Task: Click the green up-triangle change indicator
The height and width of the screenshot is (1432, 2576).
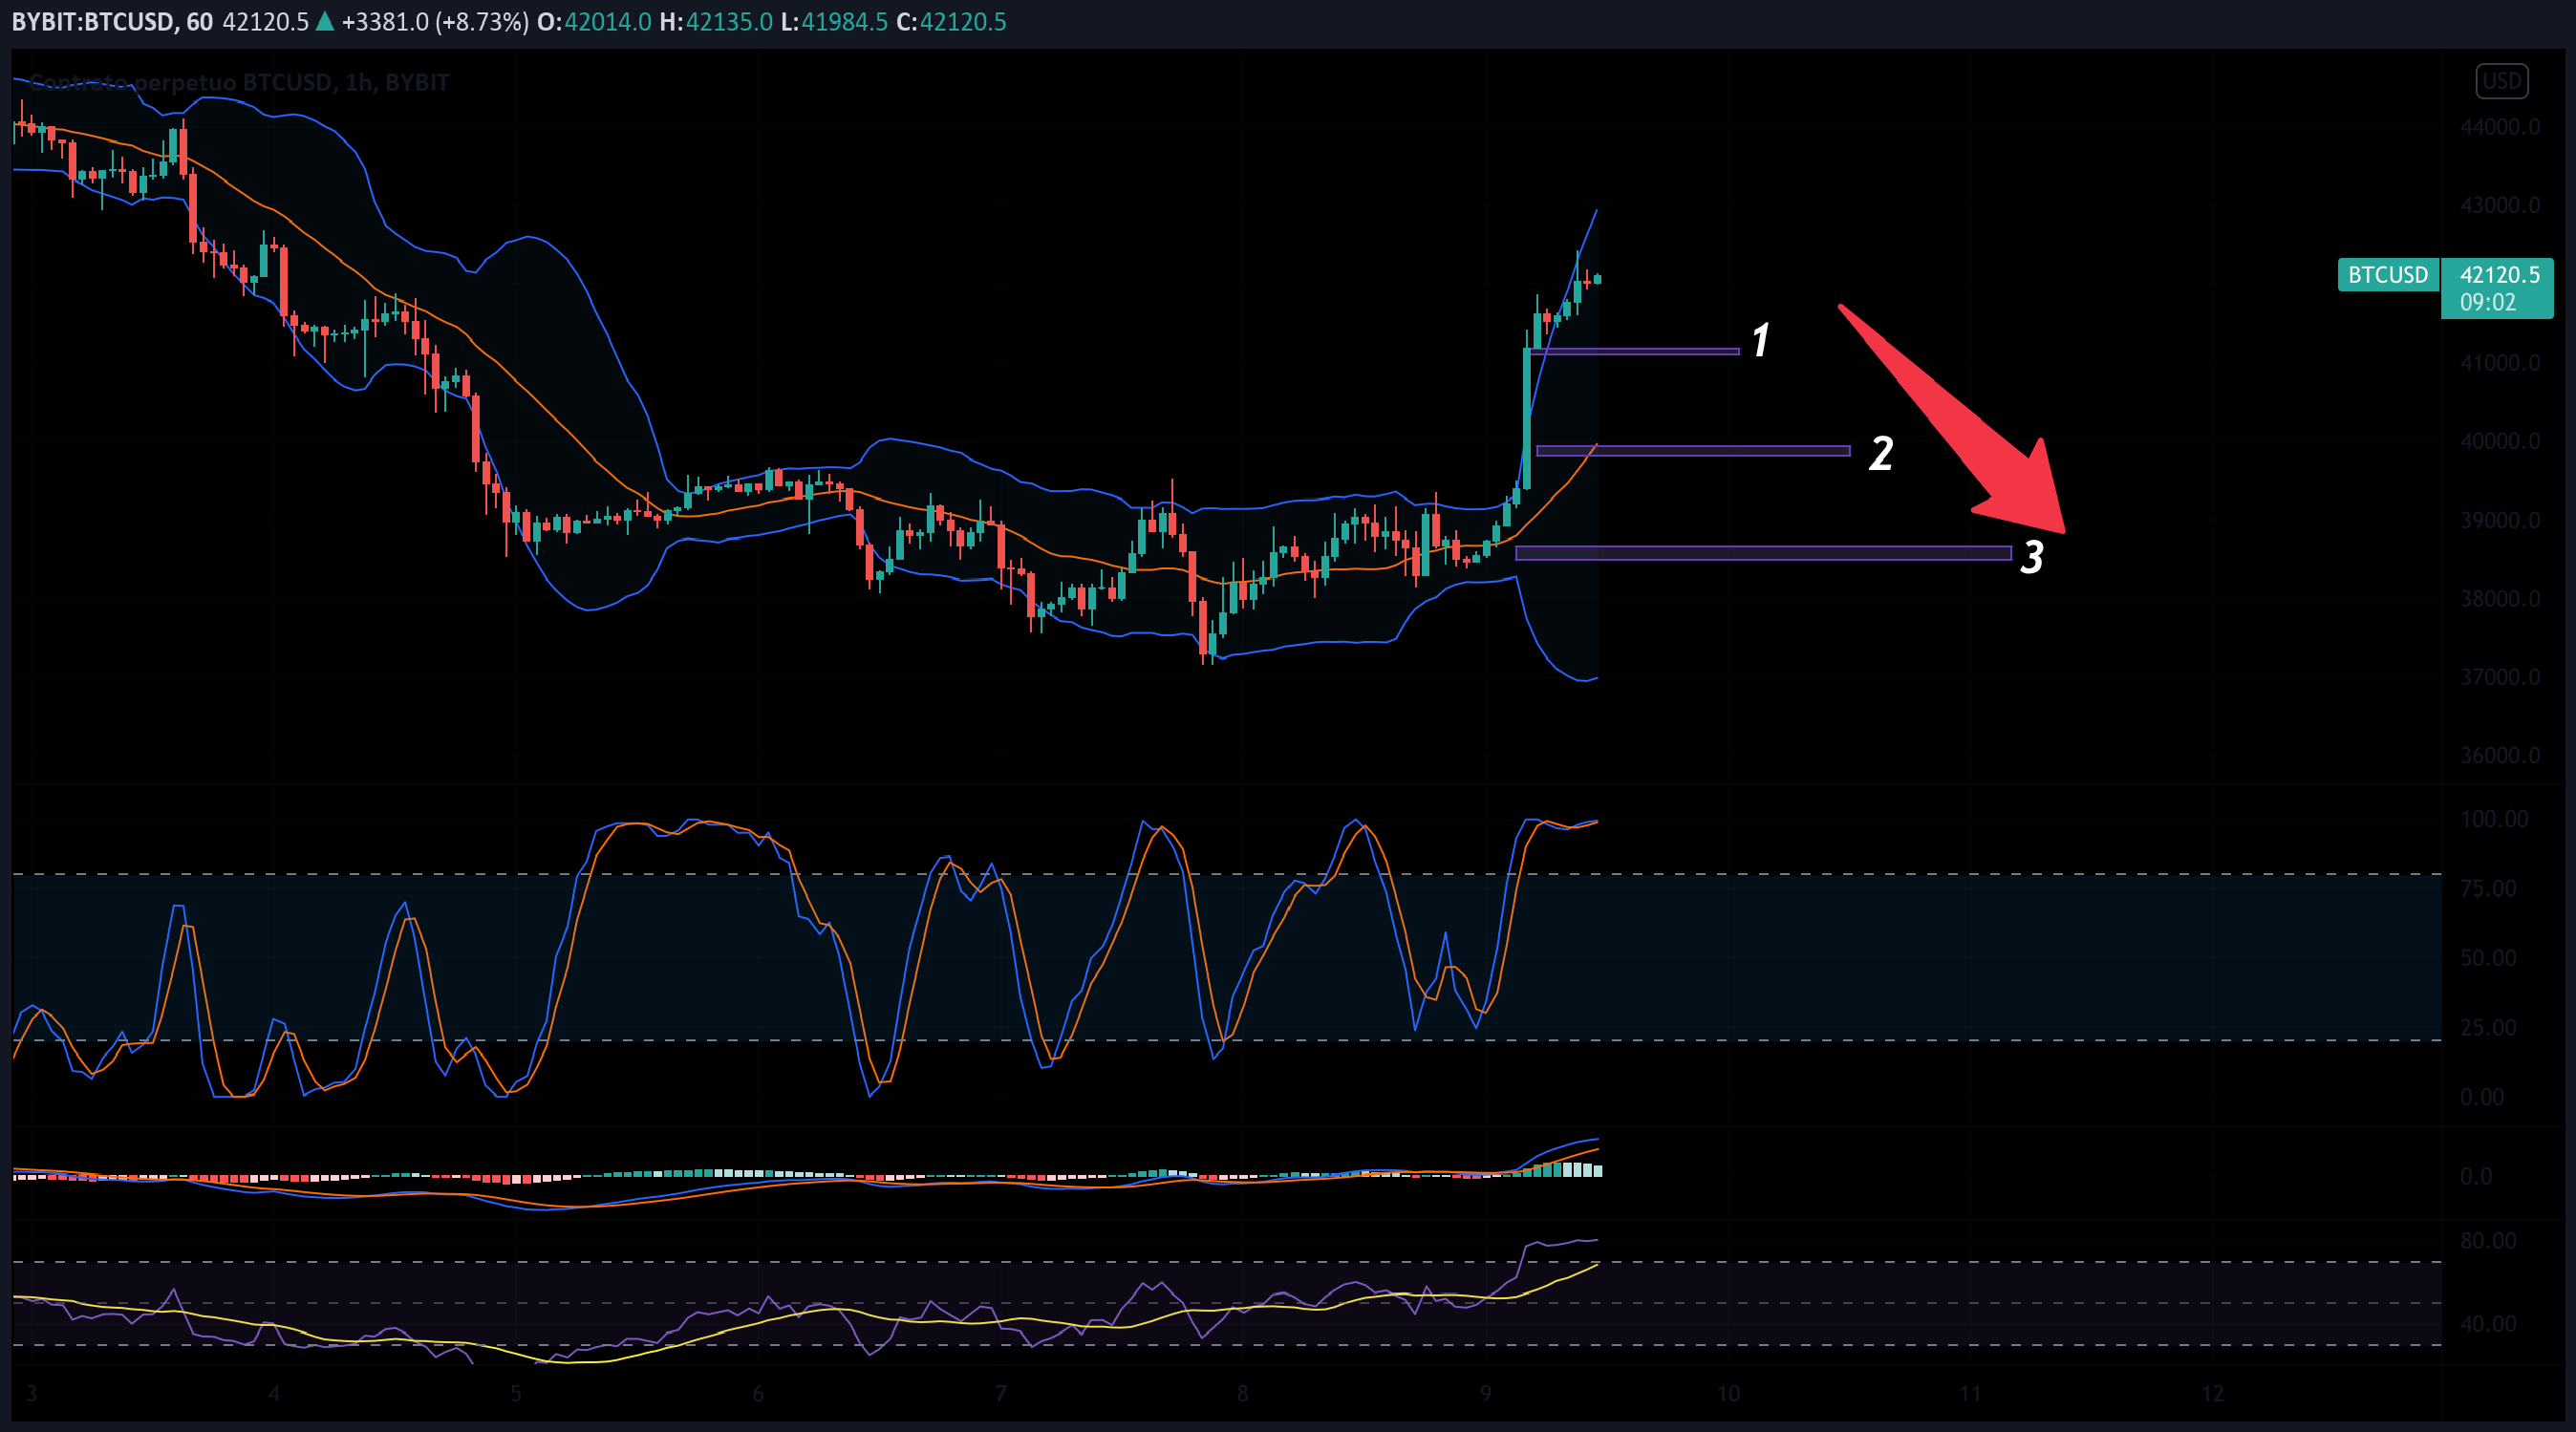Action: [x=325, y=21]
